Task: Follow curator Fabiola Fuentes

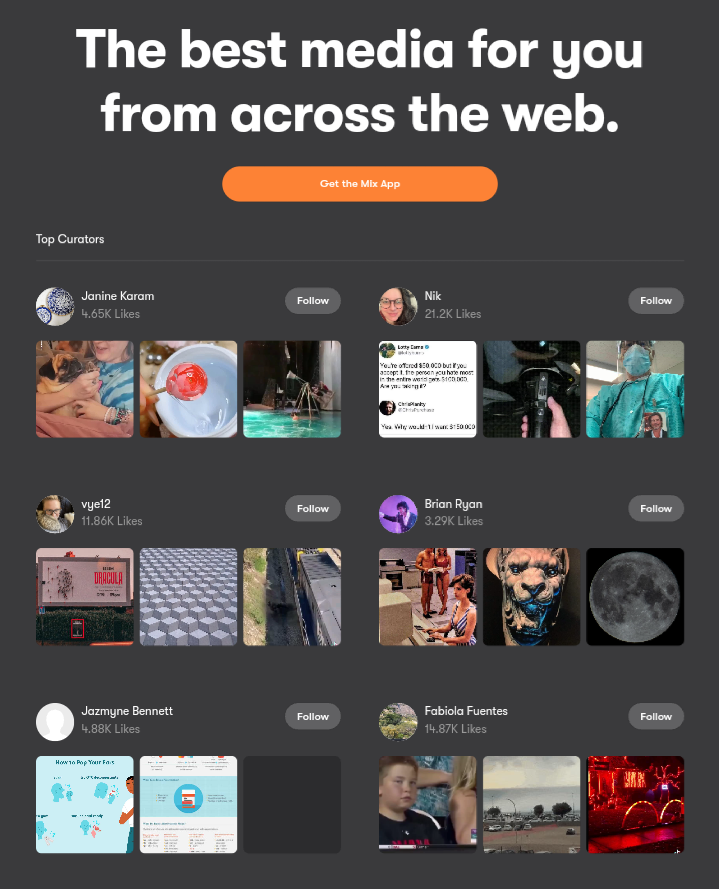Action: coord(655,717)
